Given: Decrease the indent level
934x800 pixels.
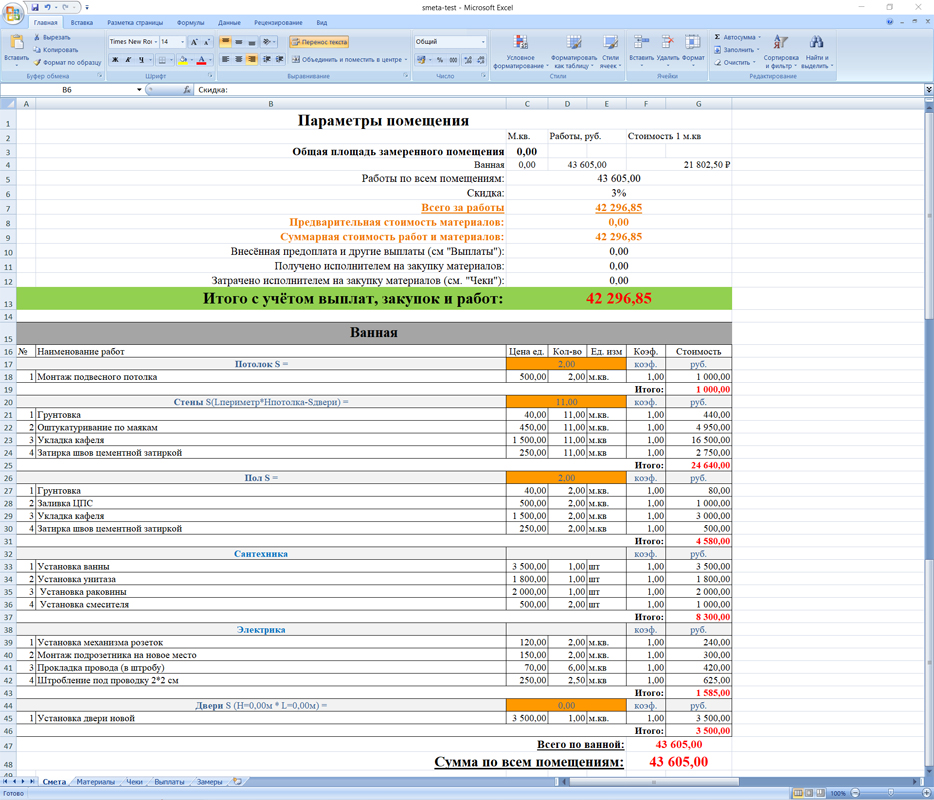Looking at the screenshot, I should [x=266, y=60].
